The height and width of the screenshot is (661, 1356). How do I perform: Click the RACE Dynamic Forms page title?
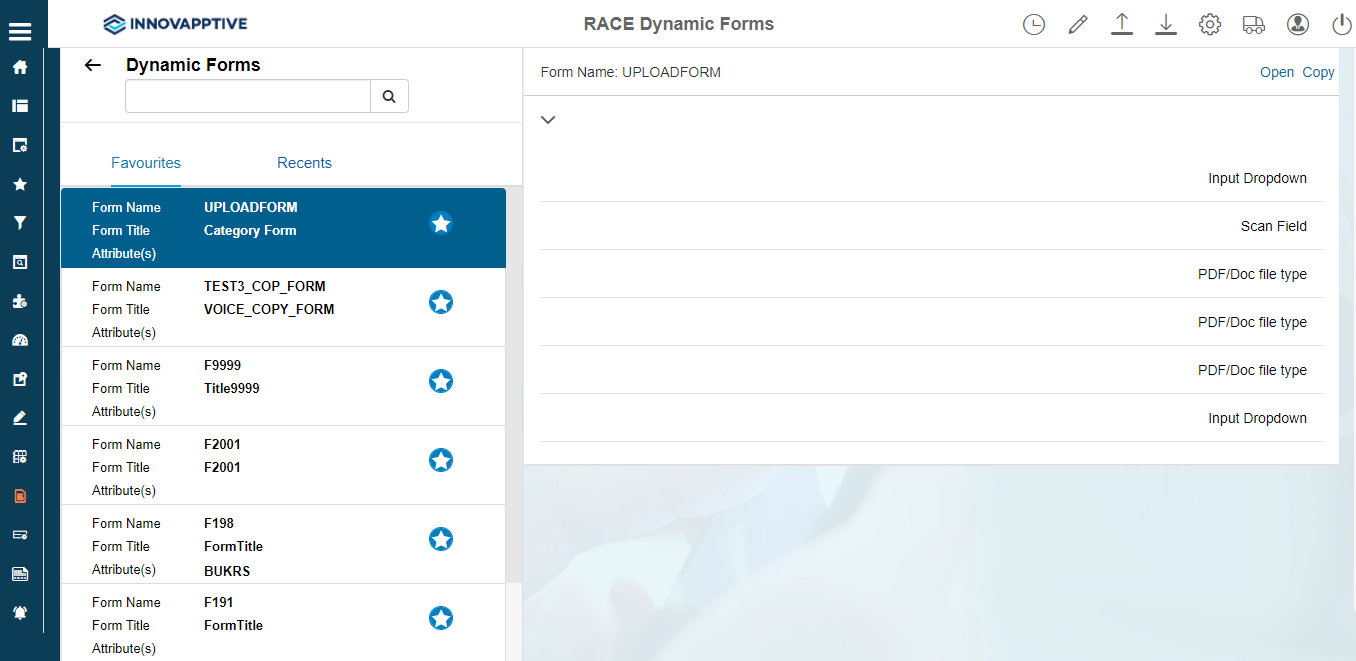[679, 24]
